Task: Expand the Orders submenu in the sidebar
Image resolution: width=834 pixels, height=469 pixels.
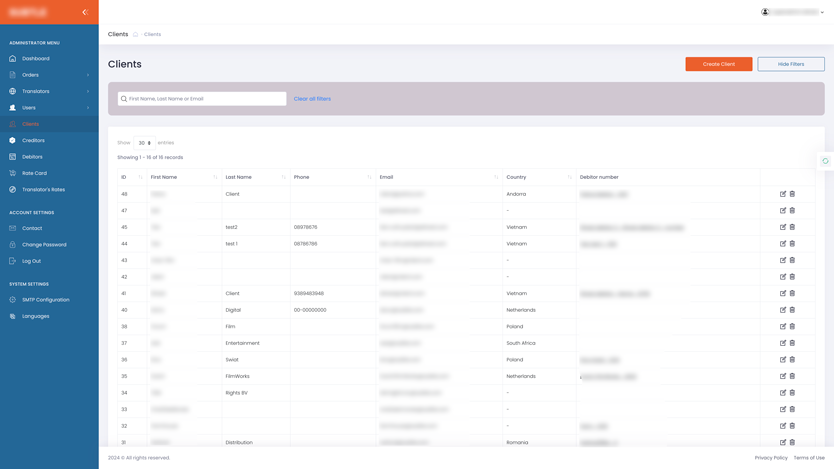Action: 49,75
